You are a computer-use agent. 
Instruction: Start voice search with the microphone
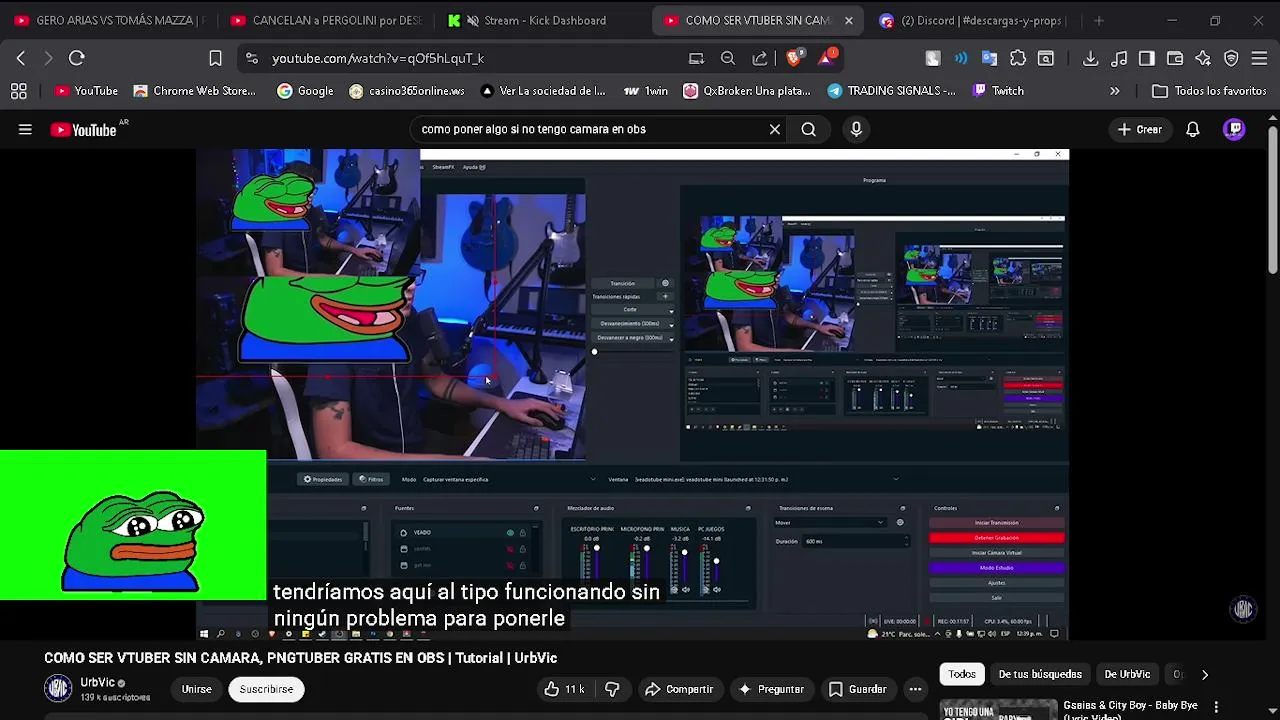pyautogui.click(x=856, y=129)
